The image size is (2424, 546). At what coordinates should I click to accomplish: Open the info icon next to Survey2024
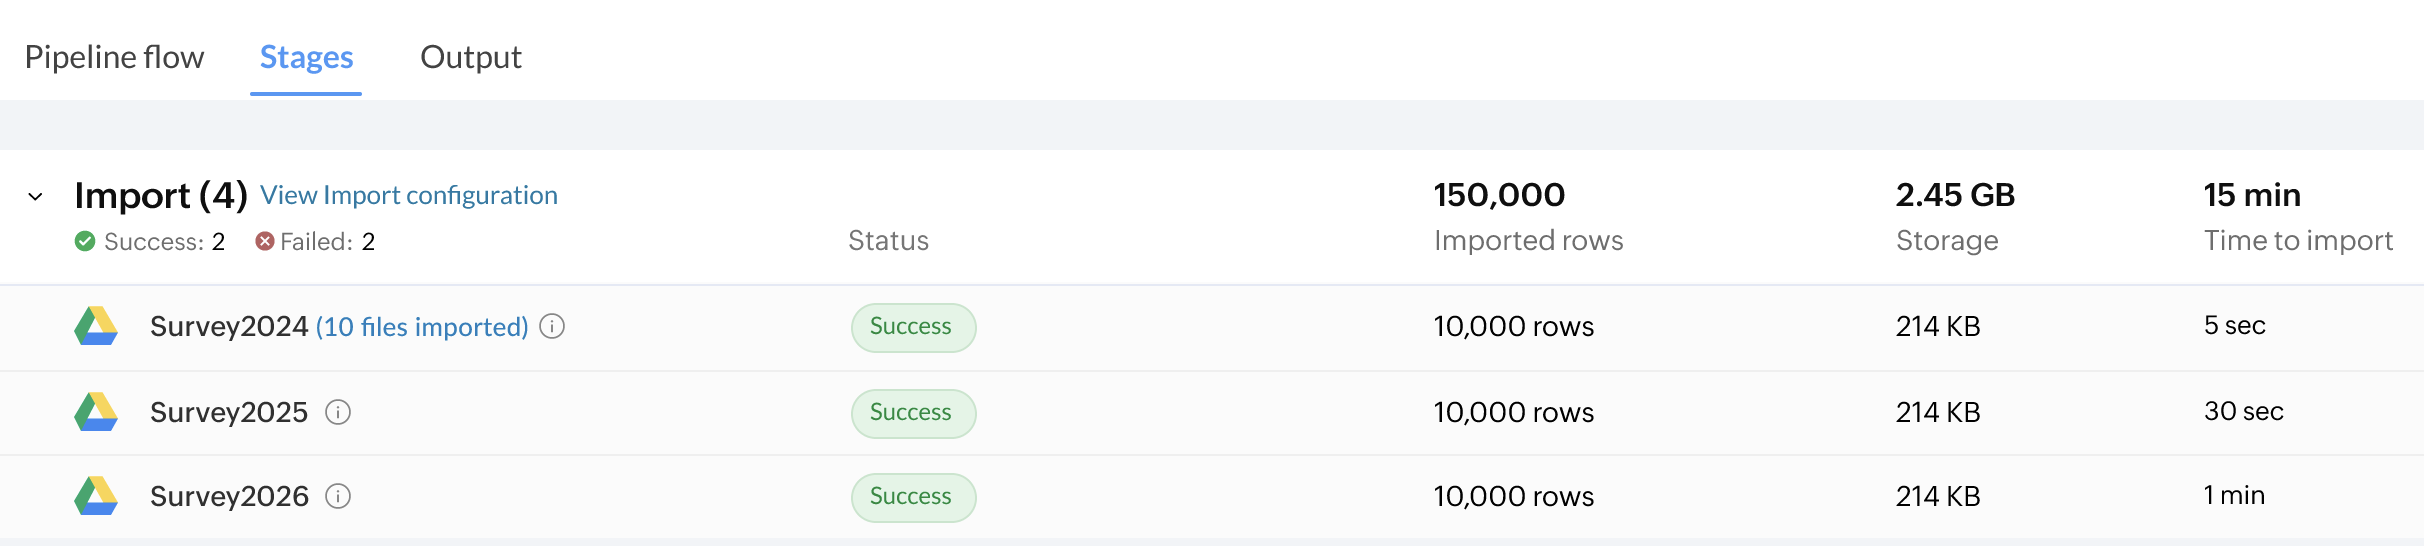coord(552,326)
